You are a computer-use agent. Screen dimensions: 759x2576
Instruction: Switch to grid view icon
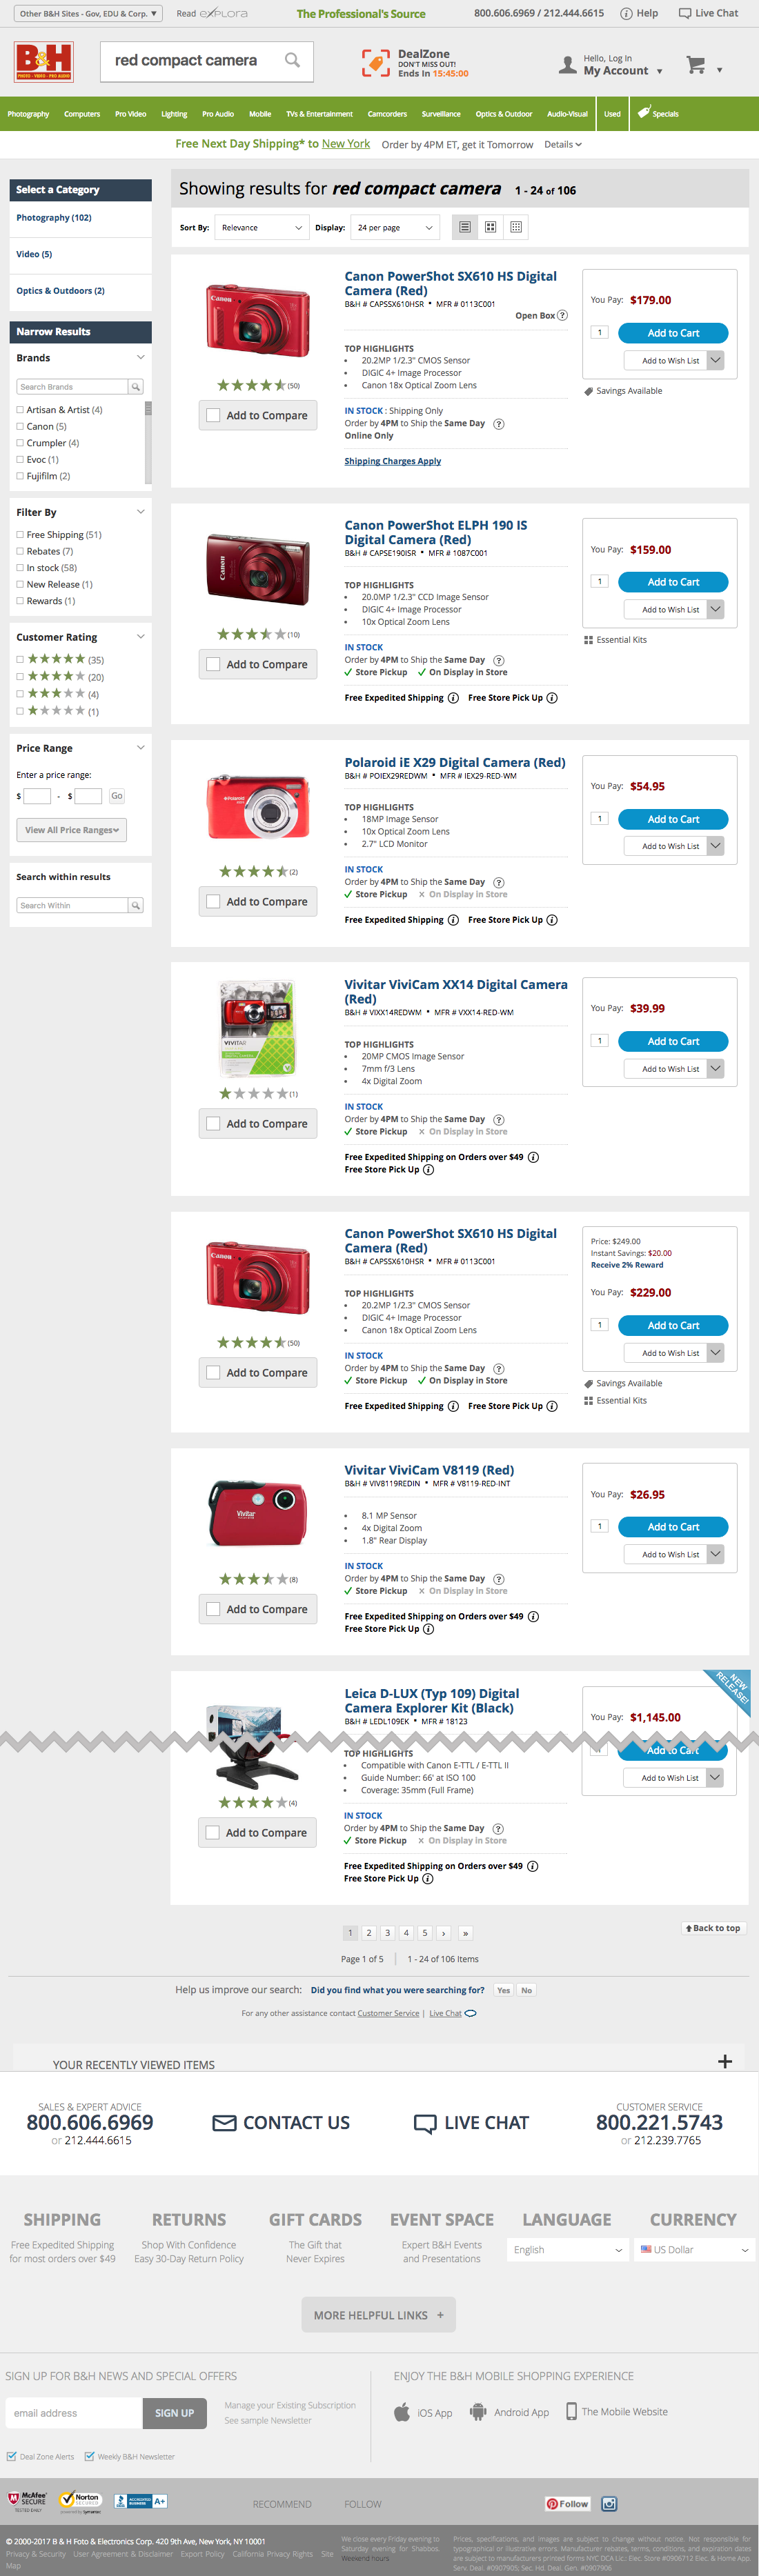click(490, 227)
